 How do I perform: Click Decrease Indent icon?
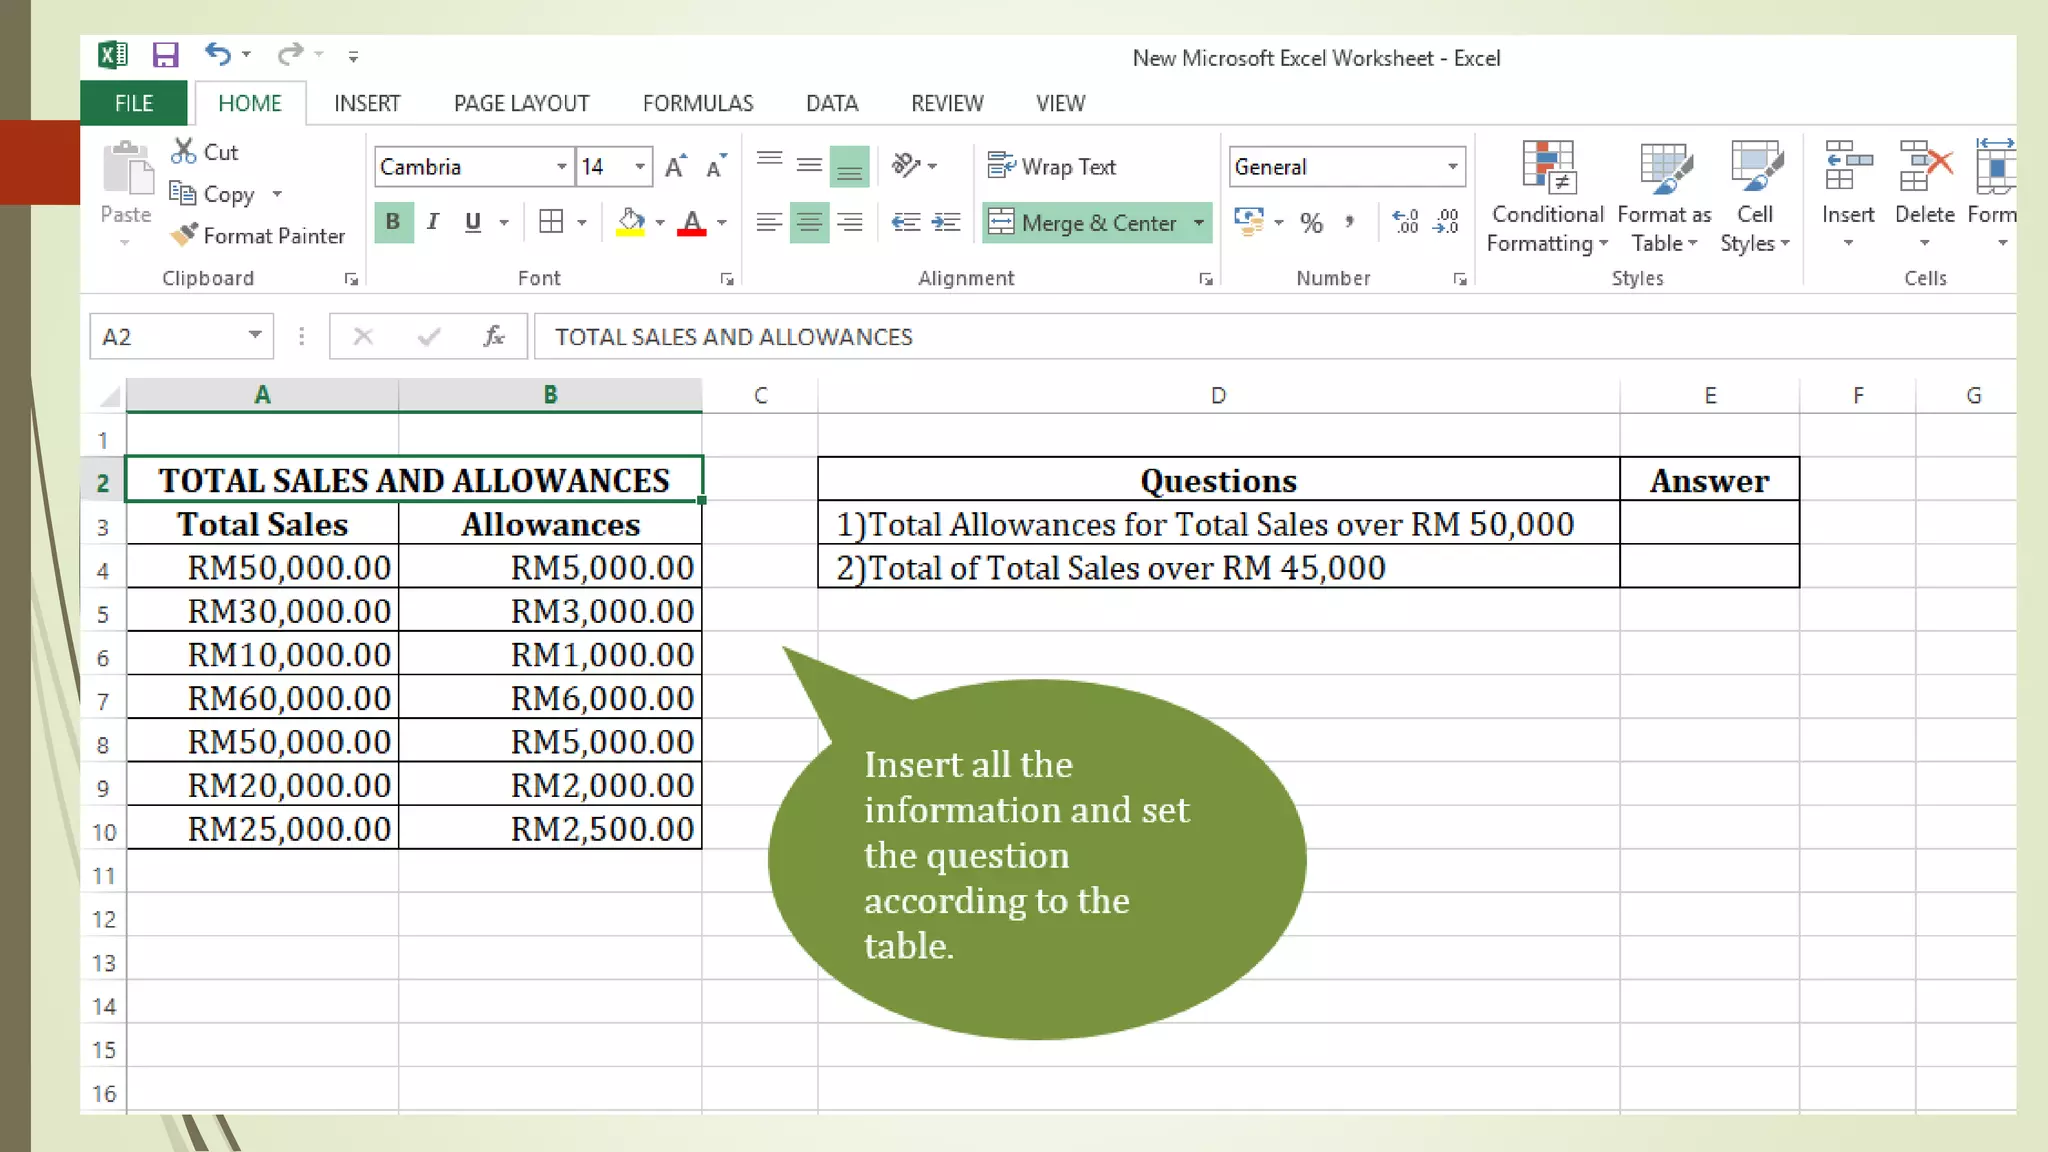point(906,222)
